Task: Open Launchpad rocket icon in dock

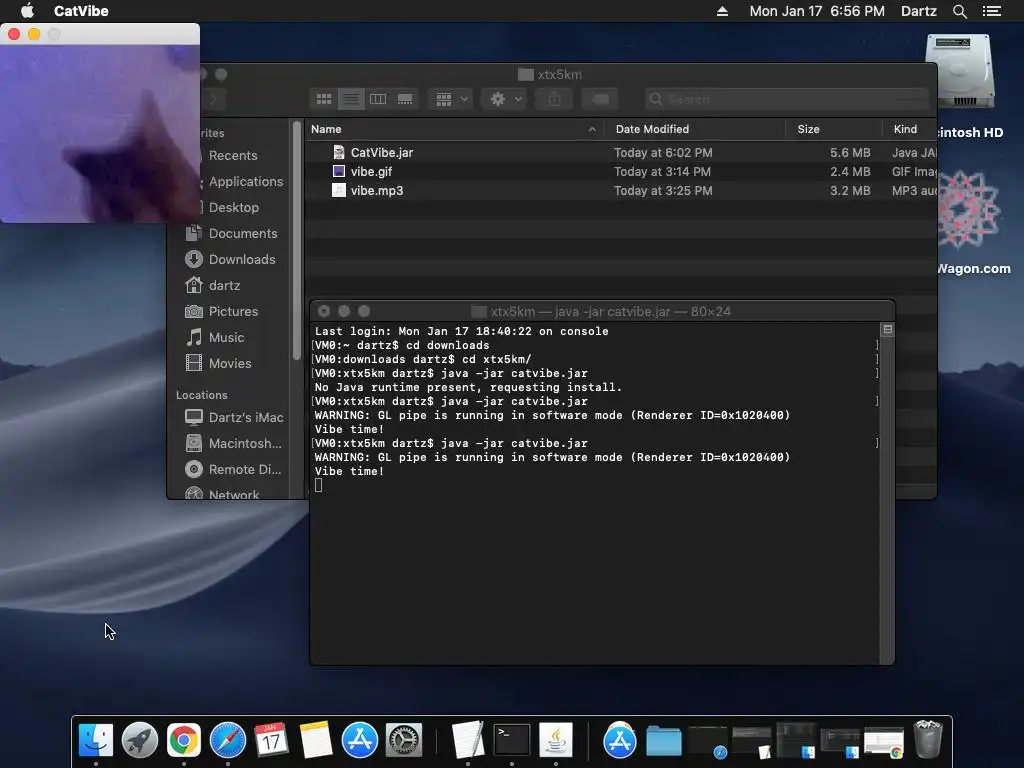Action: click(140, 740)
